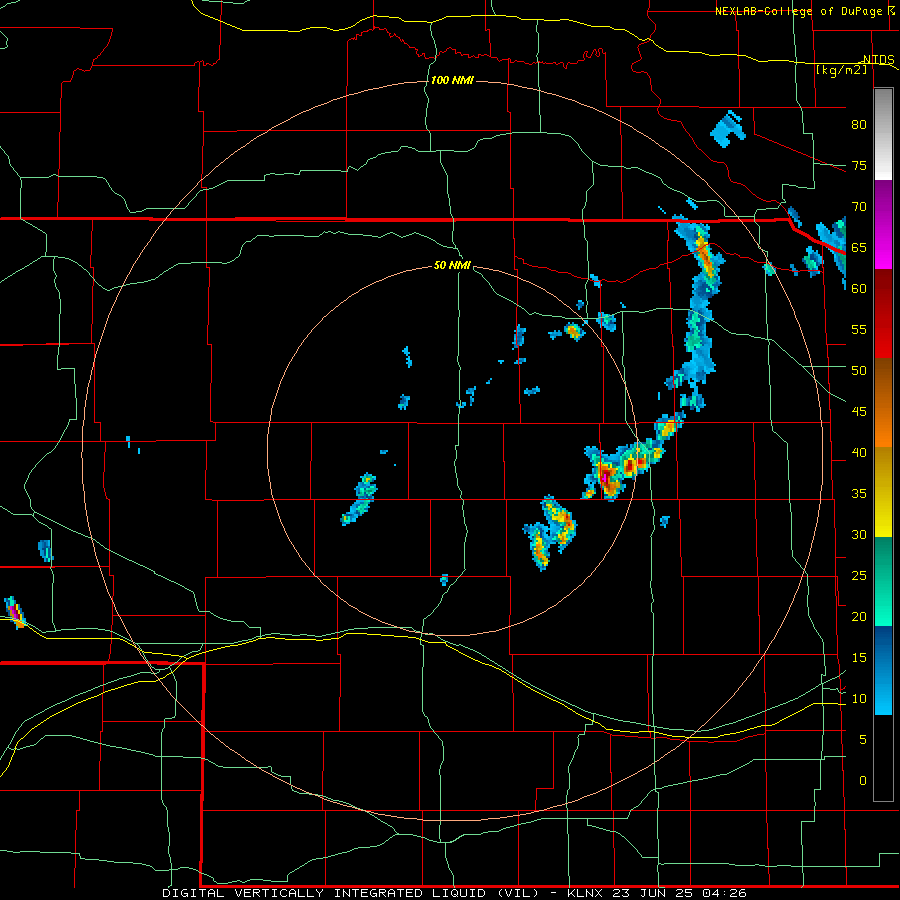Pick the black bottom segment of the color bar
Viewport: 900px width, 900px height.
(x=883, y=758)
